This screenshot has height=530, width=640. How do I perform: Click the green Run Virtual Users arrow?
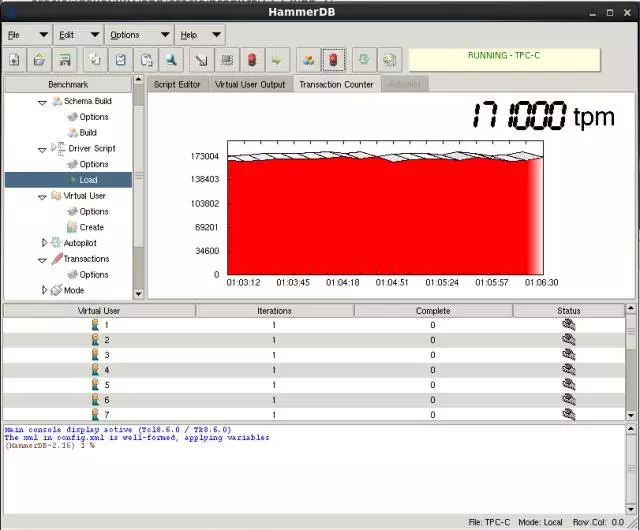[277, 60]
